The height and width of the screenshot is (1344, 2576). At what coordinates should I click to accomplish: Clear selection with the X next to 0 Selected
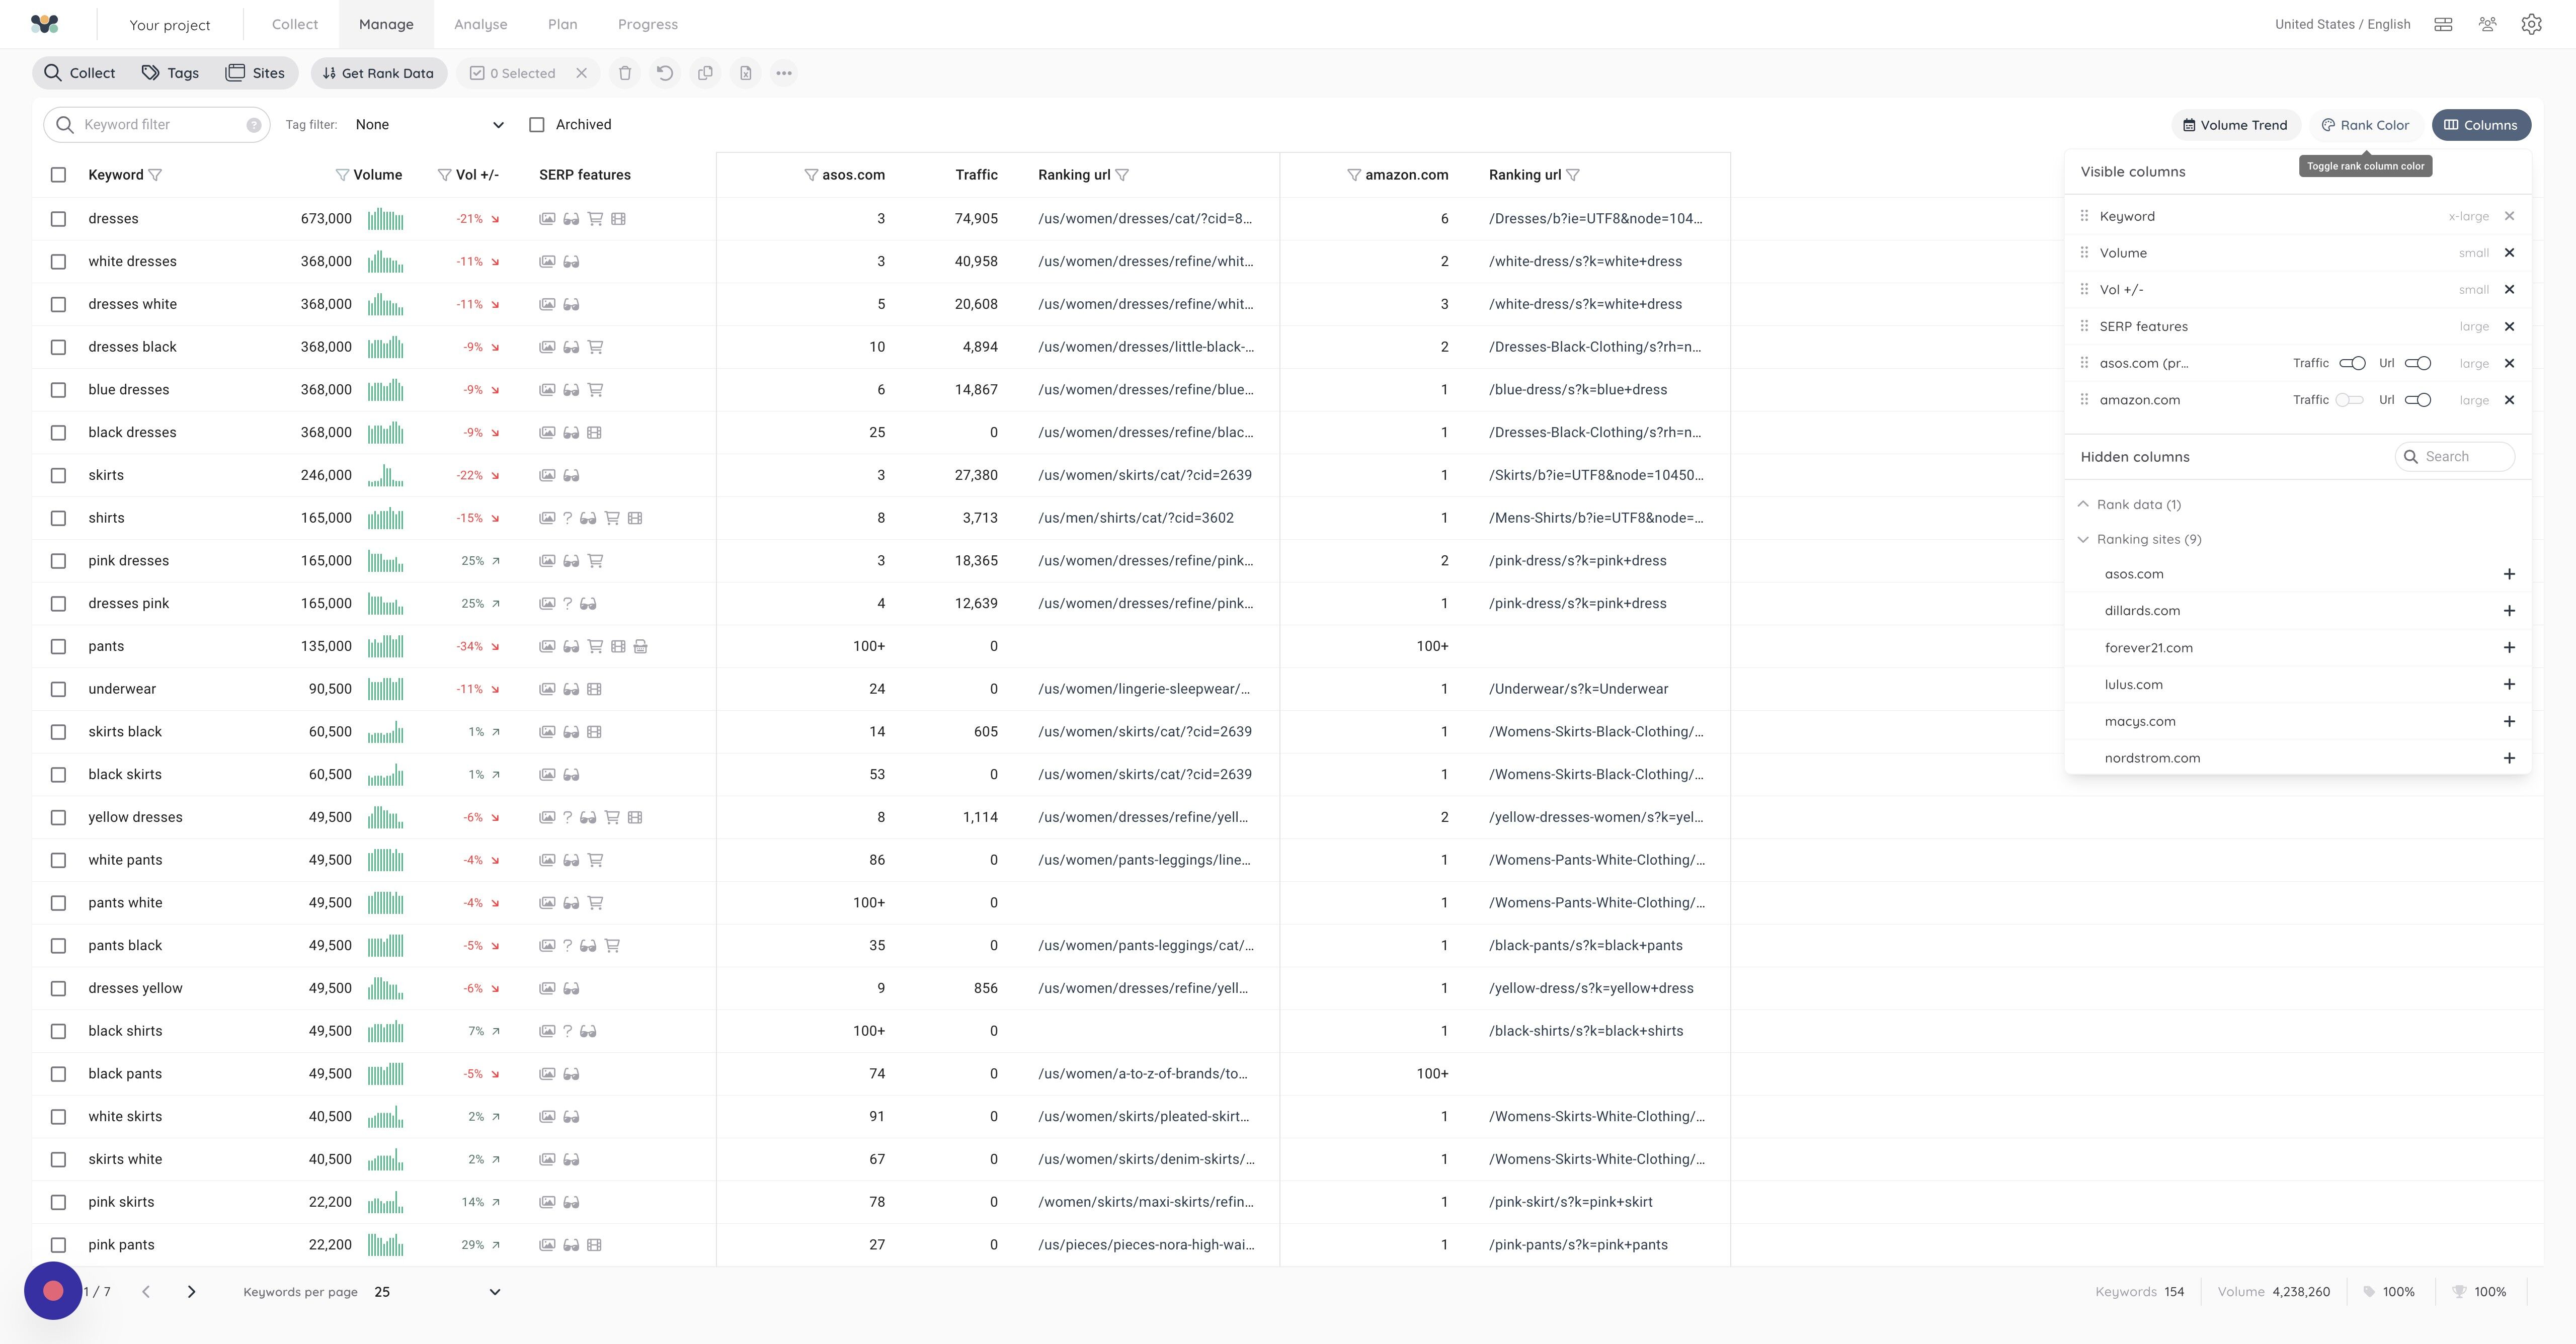581,73
